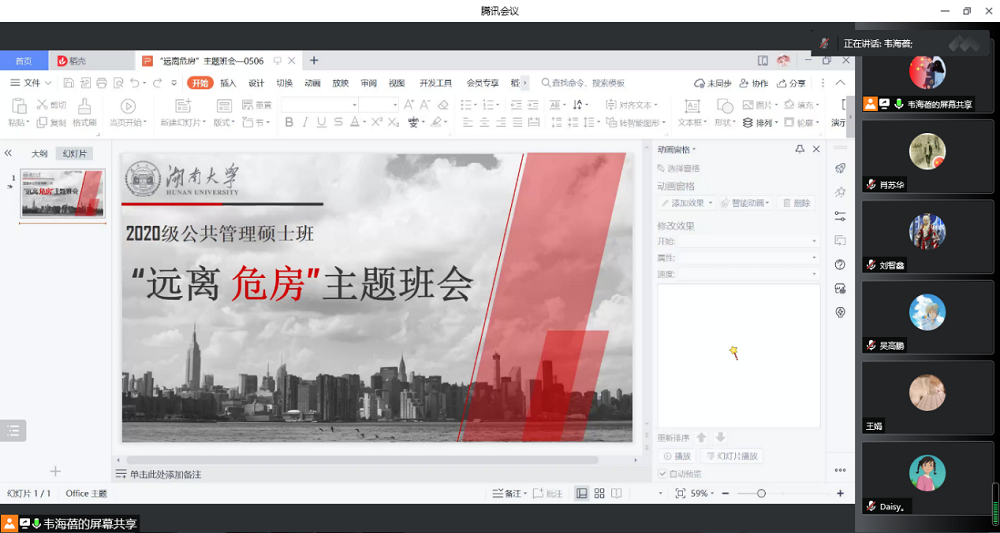The image size is (1000, 533).
Task: Click the Bold formatting icon
Action: [x=289, y=123]
